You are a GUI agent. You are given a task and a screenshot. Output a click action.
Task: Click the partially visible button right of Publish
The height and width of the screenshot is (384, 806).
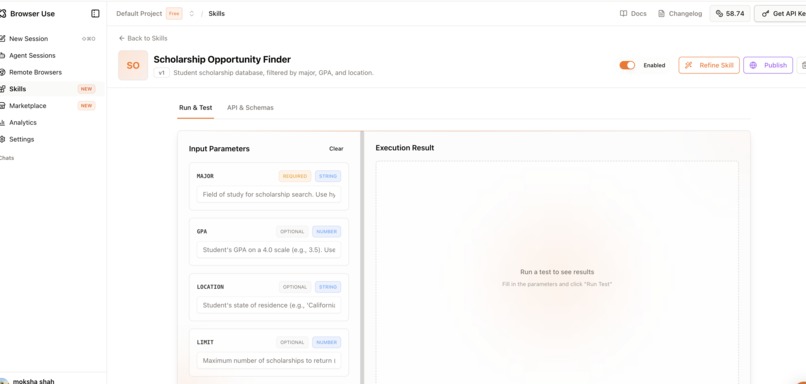(x=801, y=65)
